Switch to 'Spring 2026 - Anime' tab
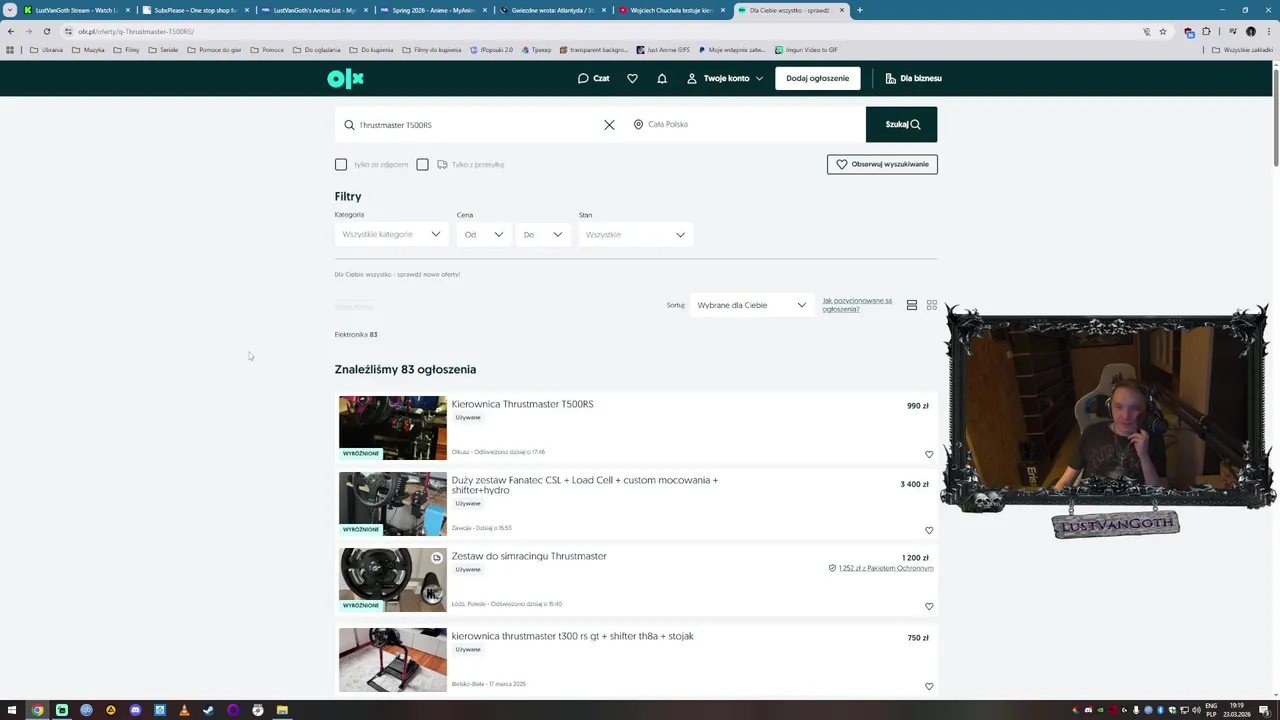This screenshot has height=720, width=1280. pyautogui.click(x=433, y=10)
